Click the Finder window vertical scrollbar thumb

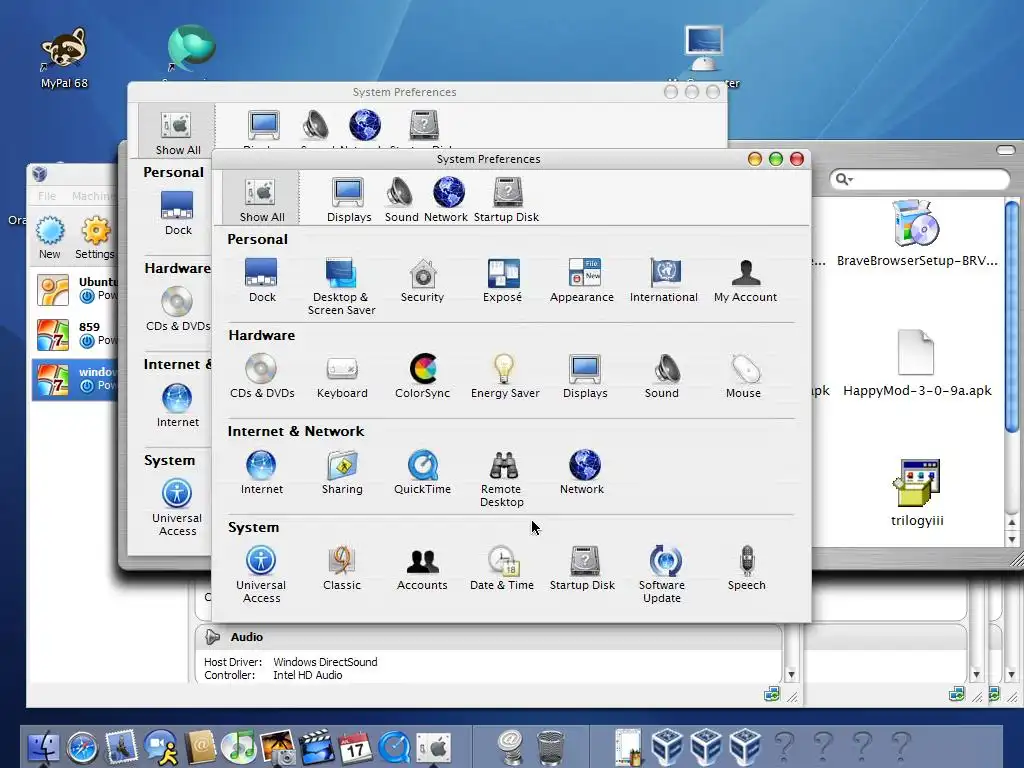[x=1012, y=317]
